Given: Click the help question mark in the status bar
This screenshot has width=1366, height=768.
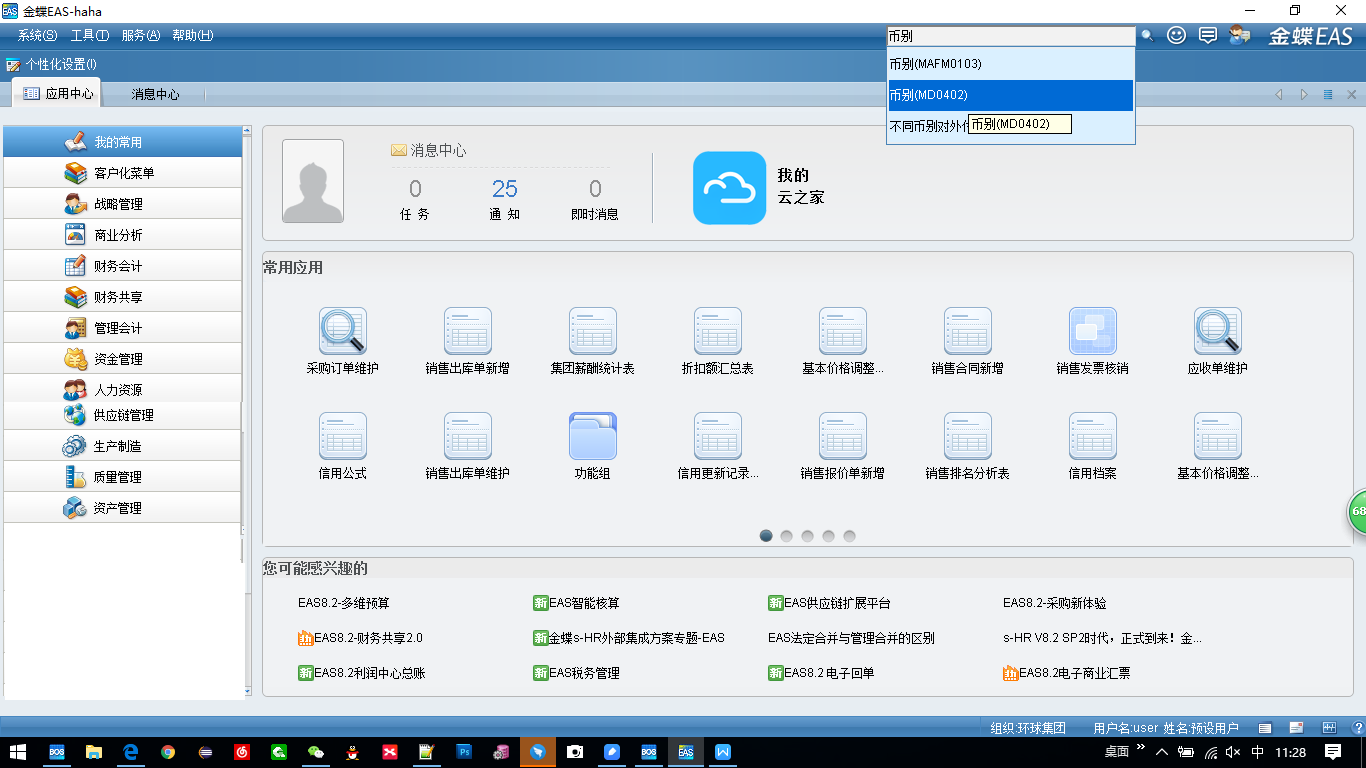Looking at the screenshot, I should pyautogui.click(x=1359, y=727).
